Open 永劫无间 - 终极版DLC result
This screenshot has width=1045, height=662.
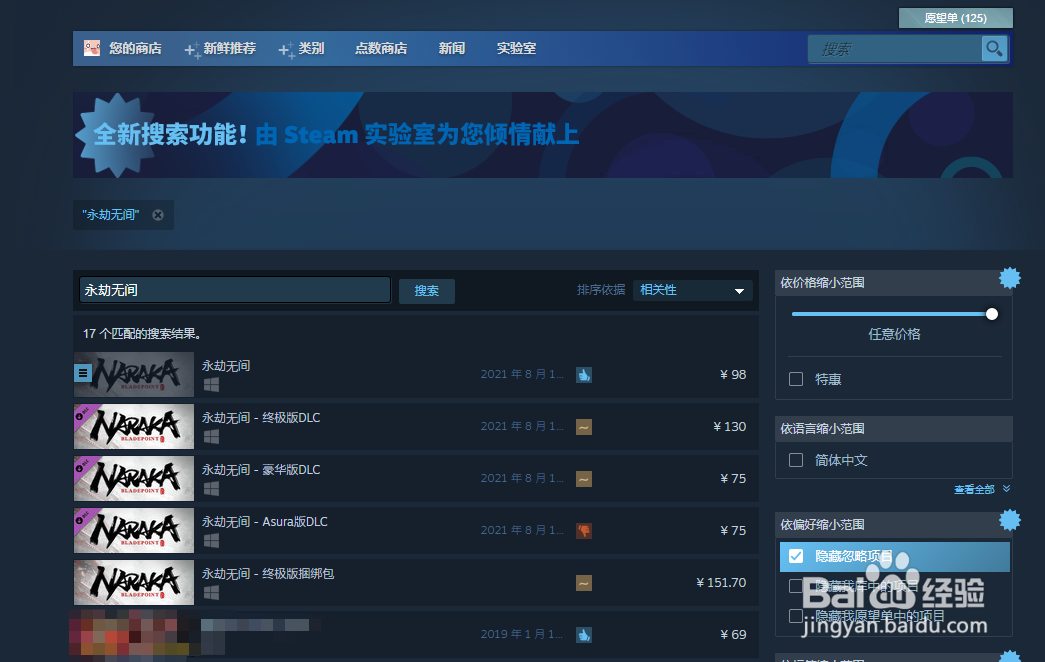click(416, 427)
